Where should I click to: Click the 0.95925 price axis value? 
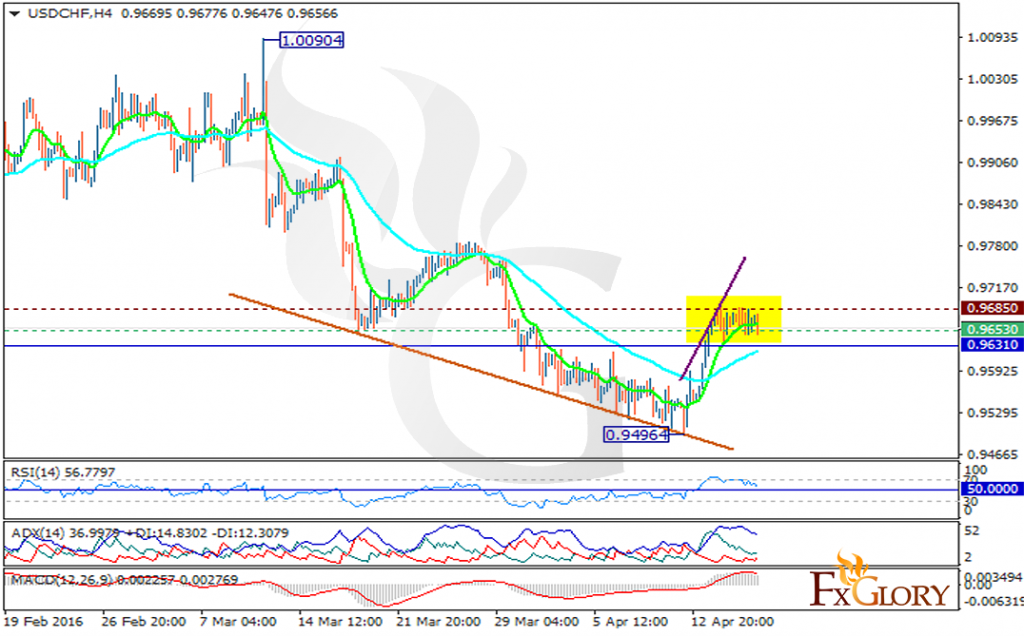(x=993, y=371)
